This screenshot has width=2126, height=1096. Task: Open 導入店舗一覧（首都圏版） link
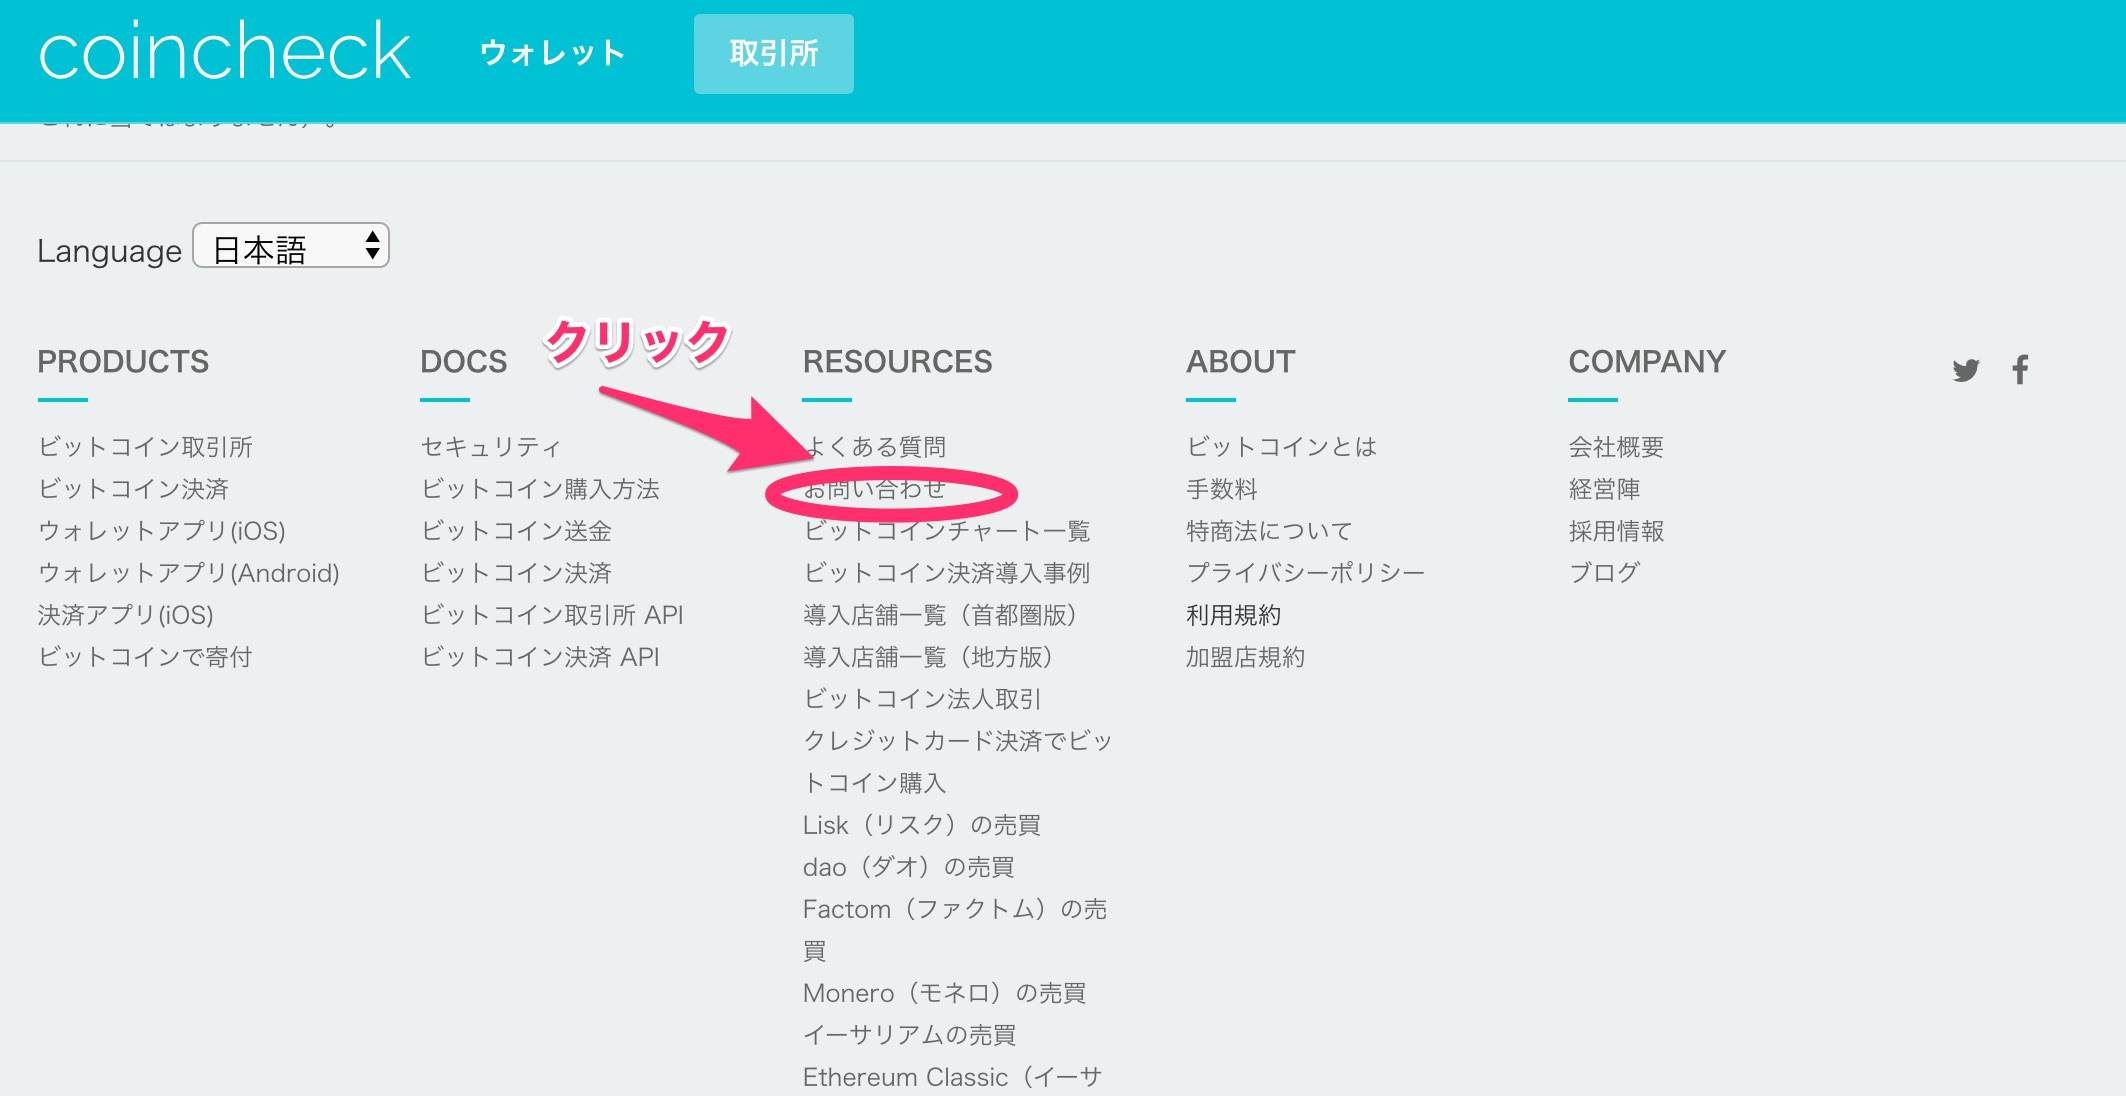(x=940, y=615)
